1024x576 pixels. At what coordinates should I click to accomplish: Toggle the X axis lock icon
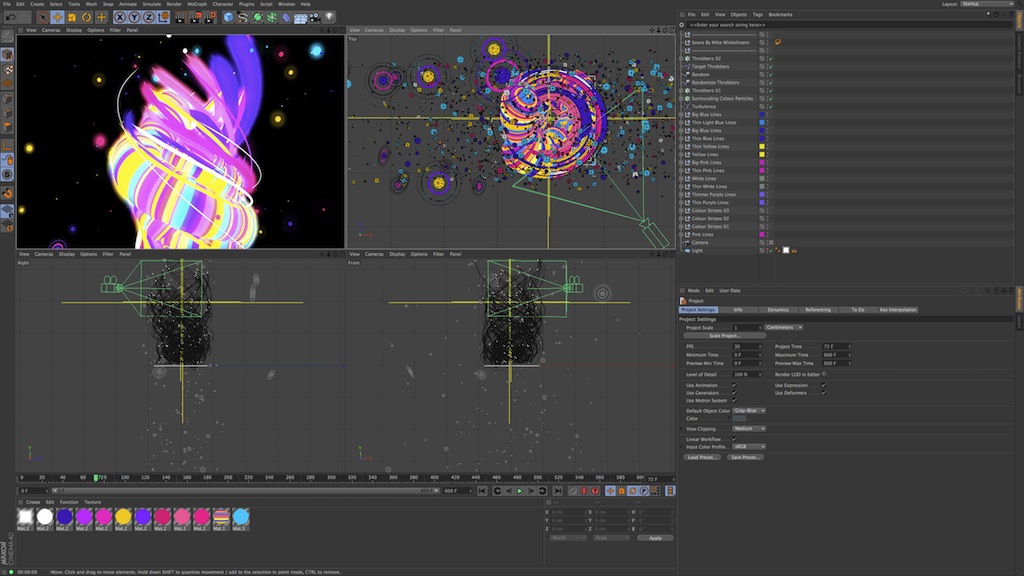point(119,17)
